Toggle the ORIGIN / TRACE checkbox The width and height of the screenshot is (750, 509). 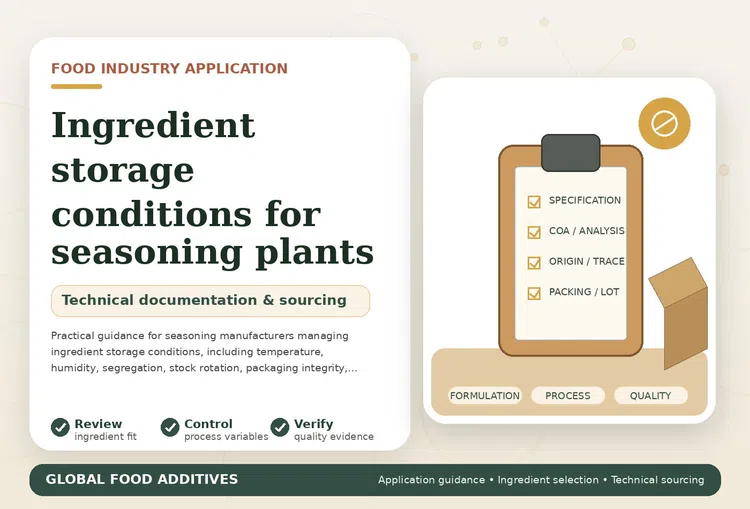click(534, 263)
